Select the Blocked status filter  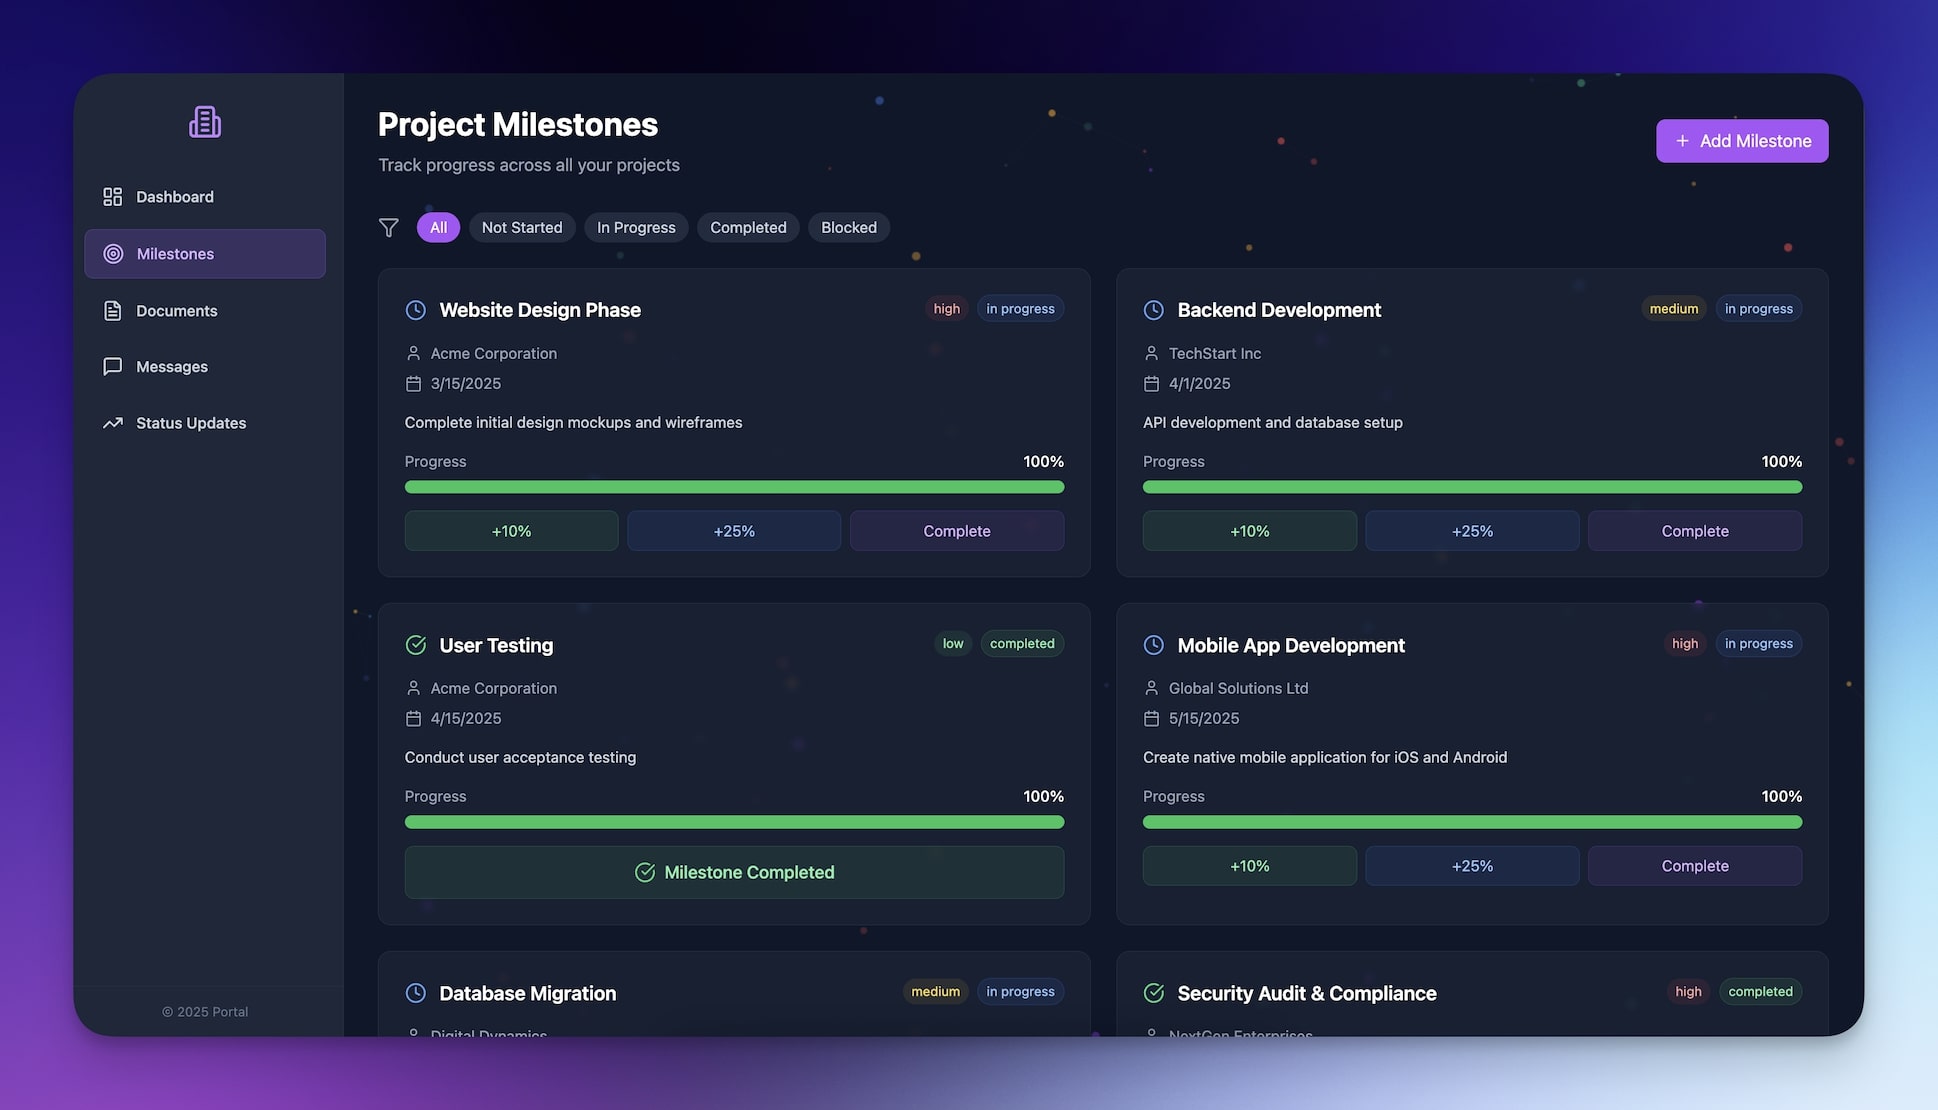coord(848,227)
